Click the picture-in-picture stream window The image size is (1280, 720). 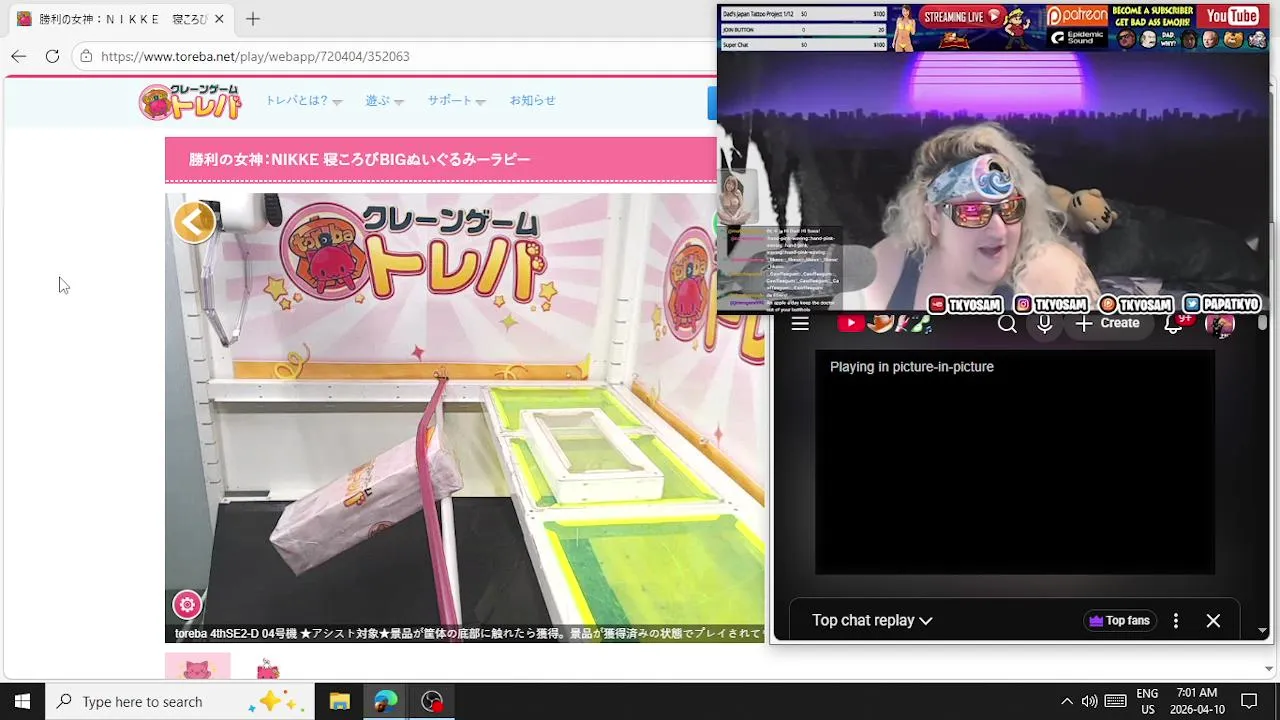pos(993,158)
